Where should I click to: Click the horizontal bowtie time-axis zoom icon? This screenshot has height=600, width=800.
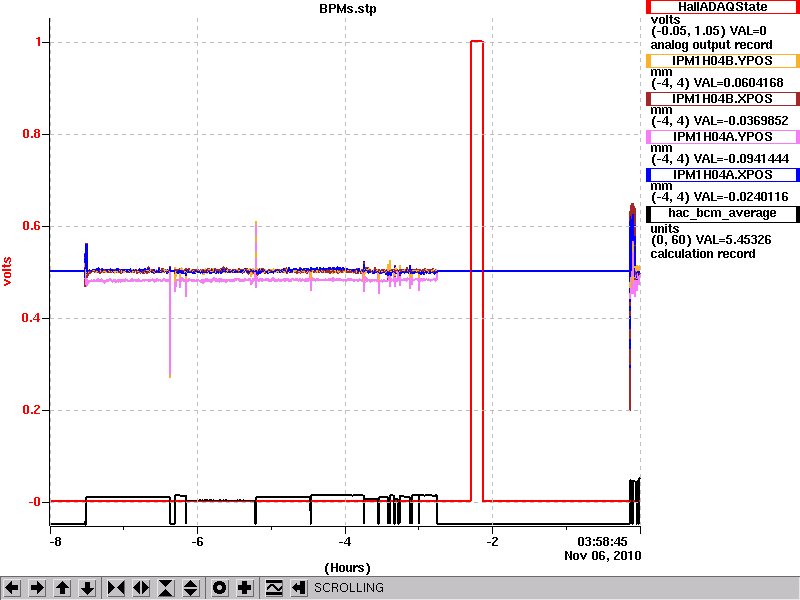tap(116, 588)
